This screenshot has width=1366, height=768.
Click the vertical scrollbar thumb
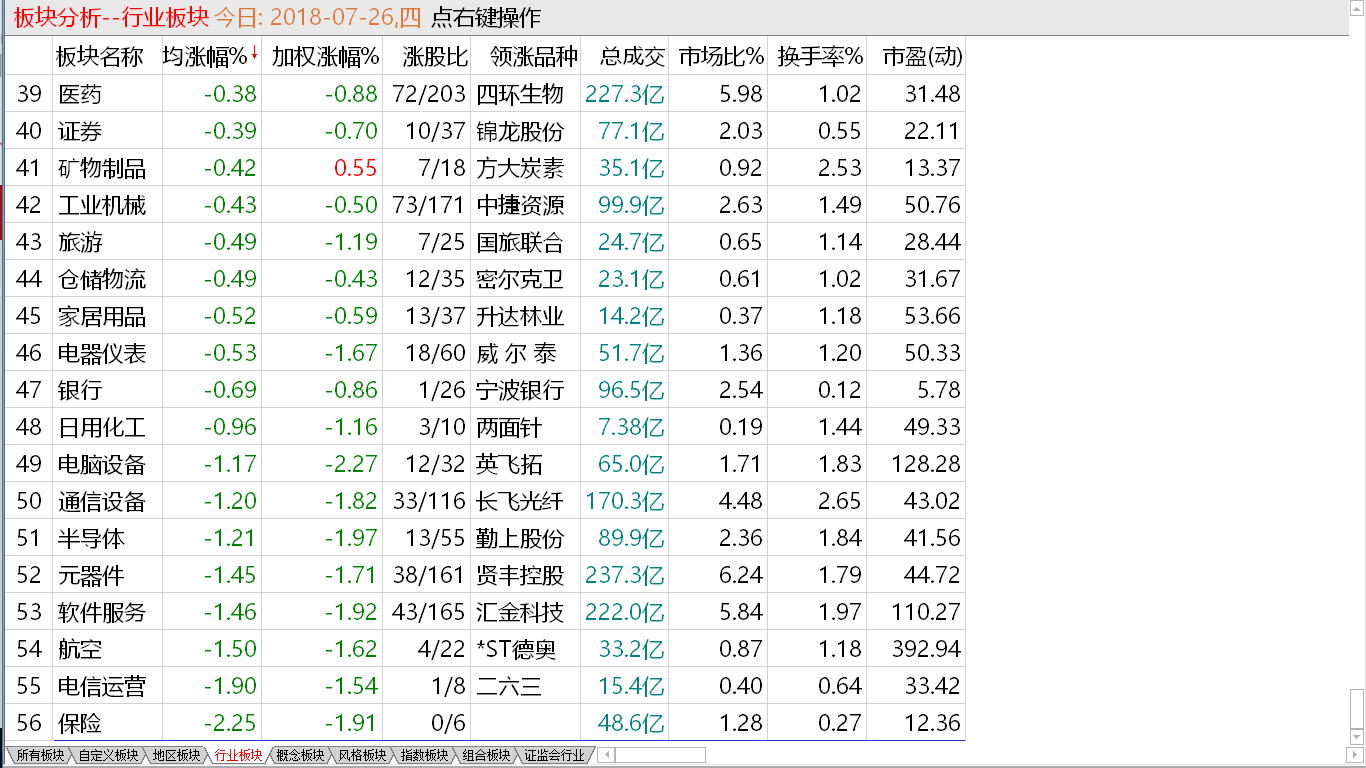[x=1357, y=709]
